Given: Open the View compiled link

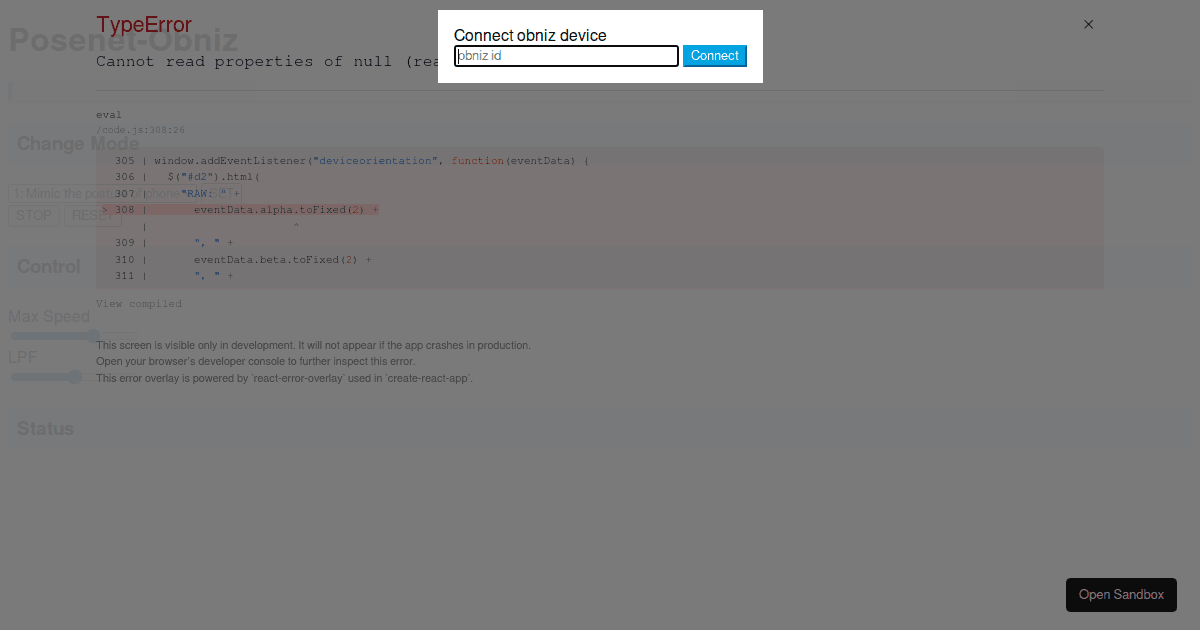Looking at the screenshot, I should 139,303.
